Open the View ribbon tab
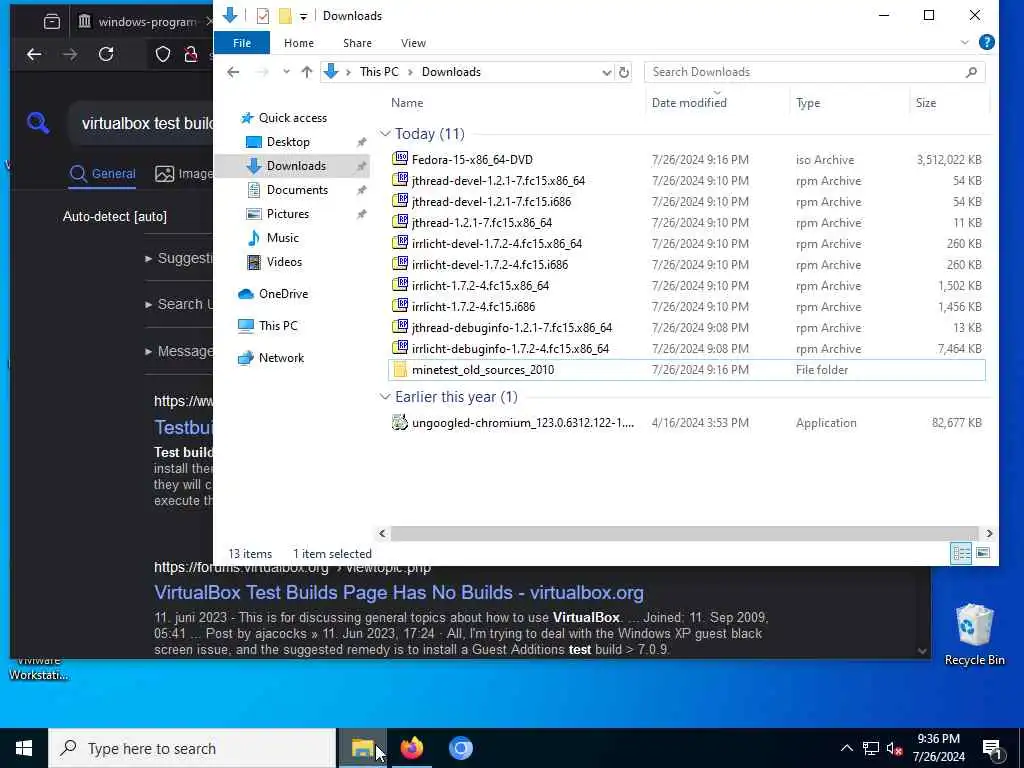This screenshot has width=1024, height=768. coord(413,43)
